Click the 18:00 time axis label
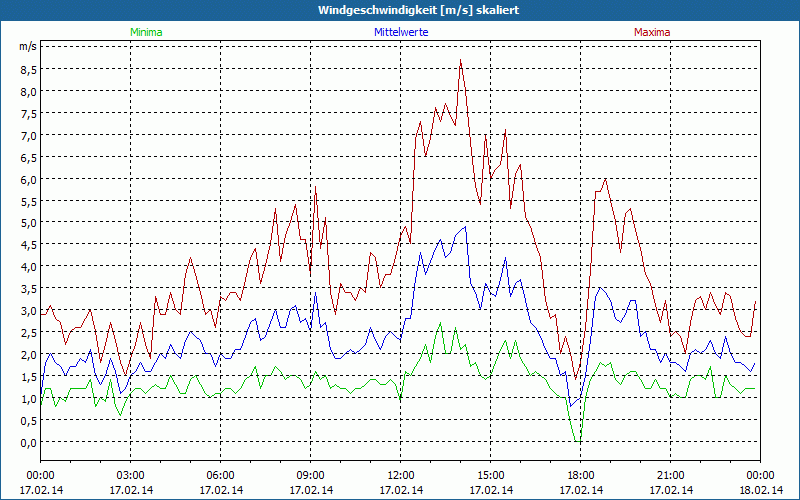This screenshot has width=800, height=500. 581,476
